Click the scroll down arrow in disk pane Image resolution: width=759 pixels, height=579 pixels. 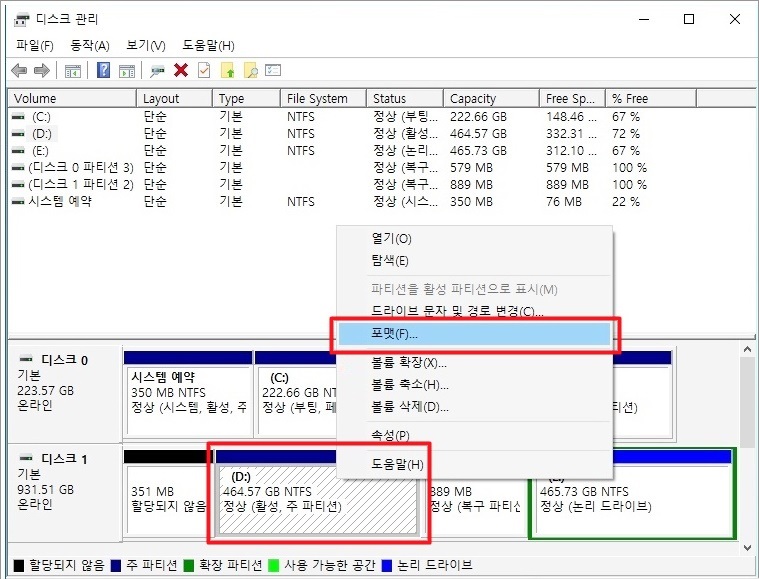747,548
